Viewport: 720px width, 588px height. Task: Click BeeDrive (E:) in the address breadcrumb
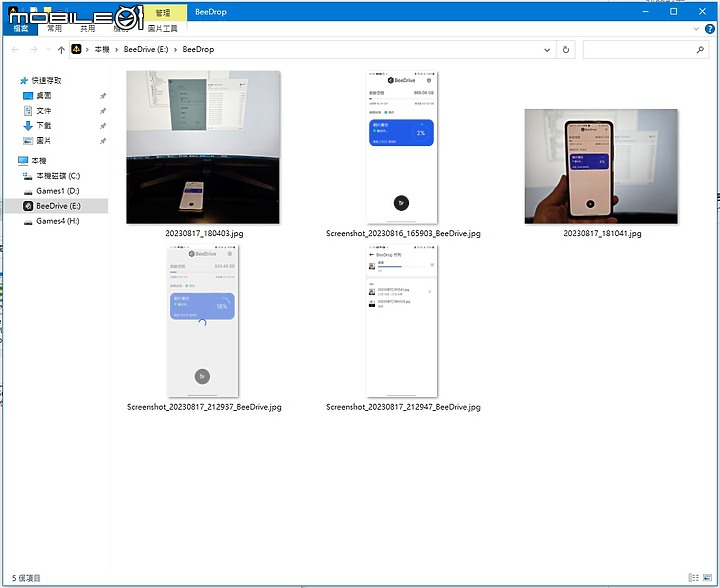pos(146,50)
